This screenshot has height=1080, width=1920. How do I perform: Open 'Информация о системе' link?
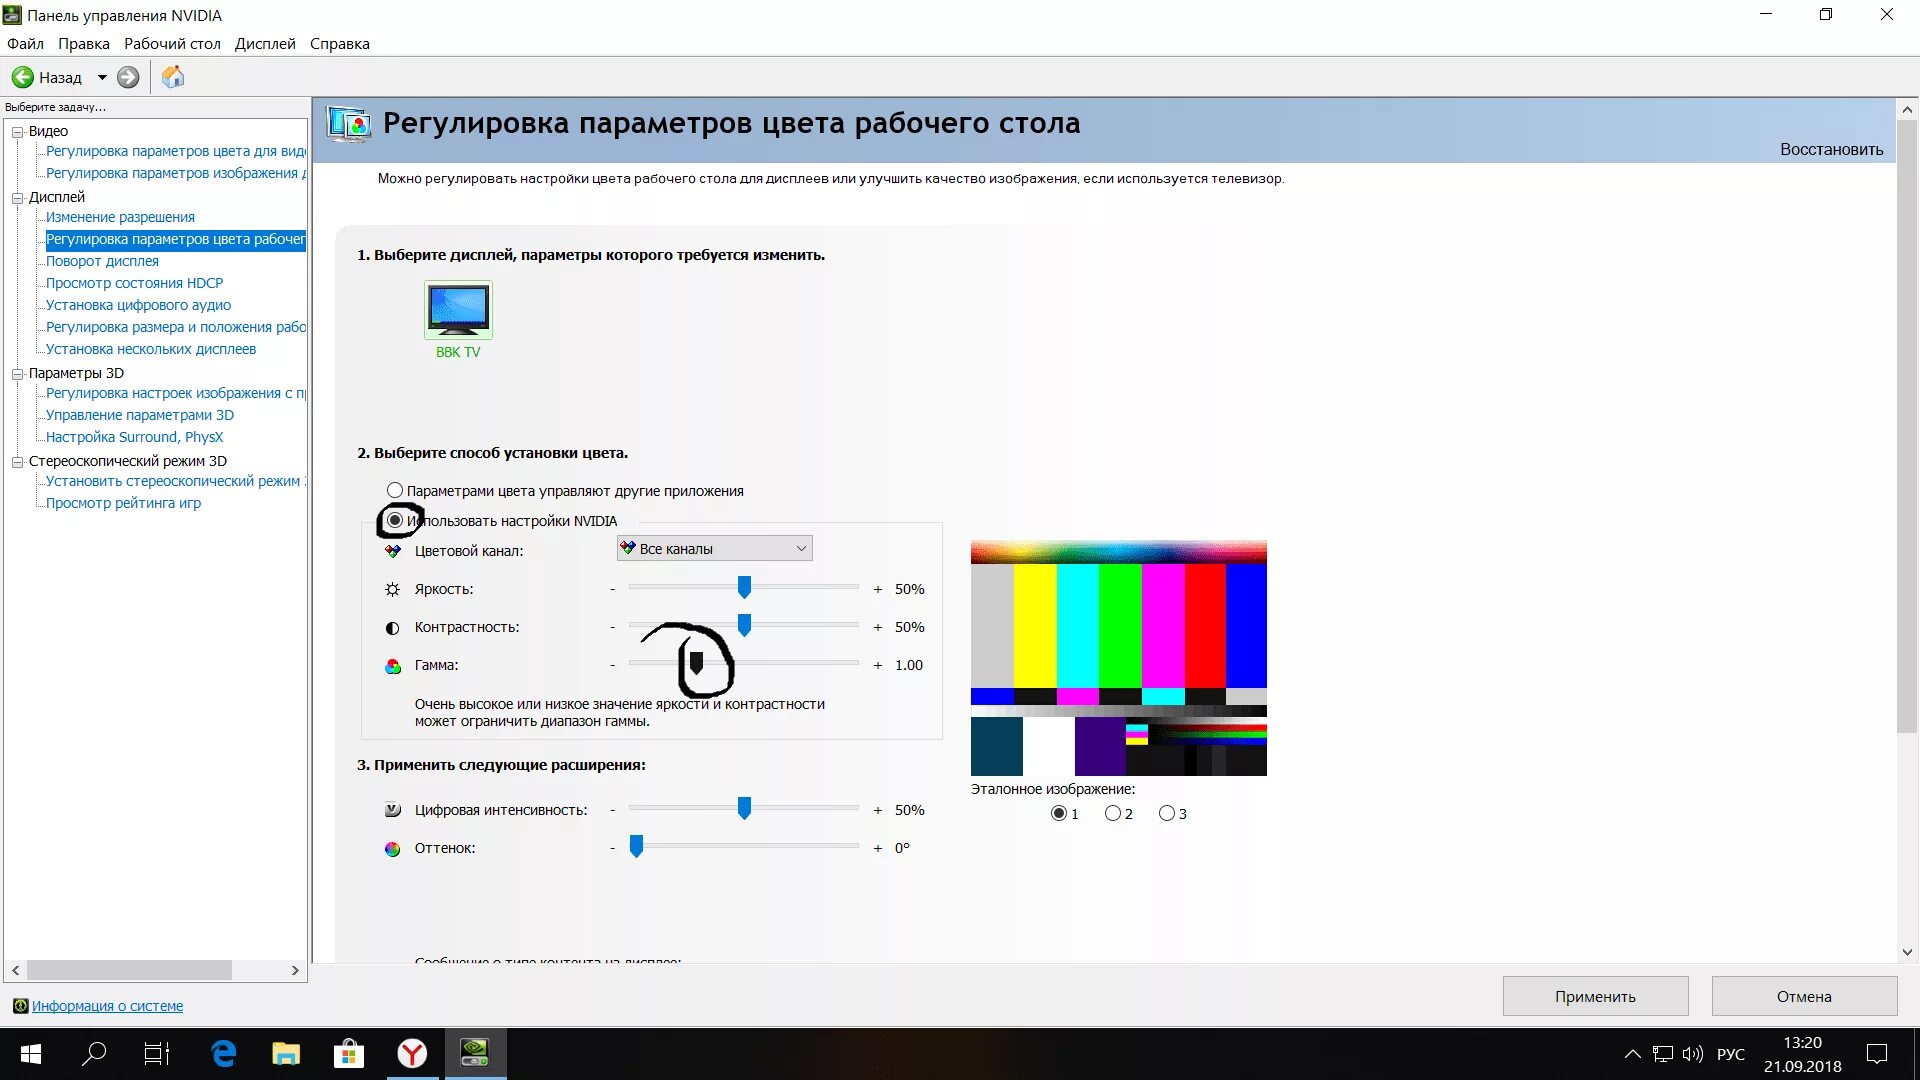107,1006
